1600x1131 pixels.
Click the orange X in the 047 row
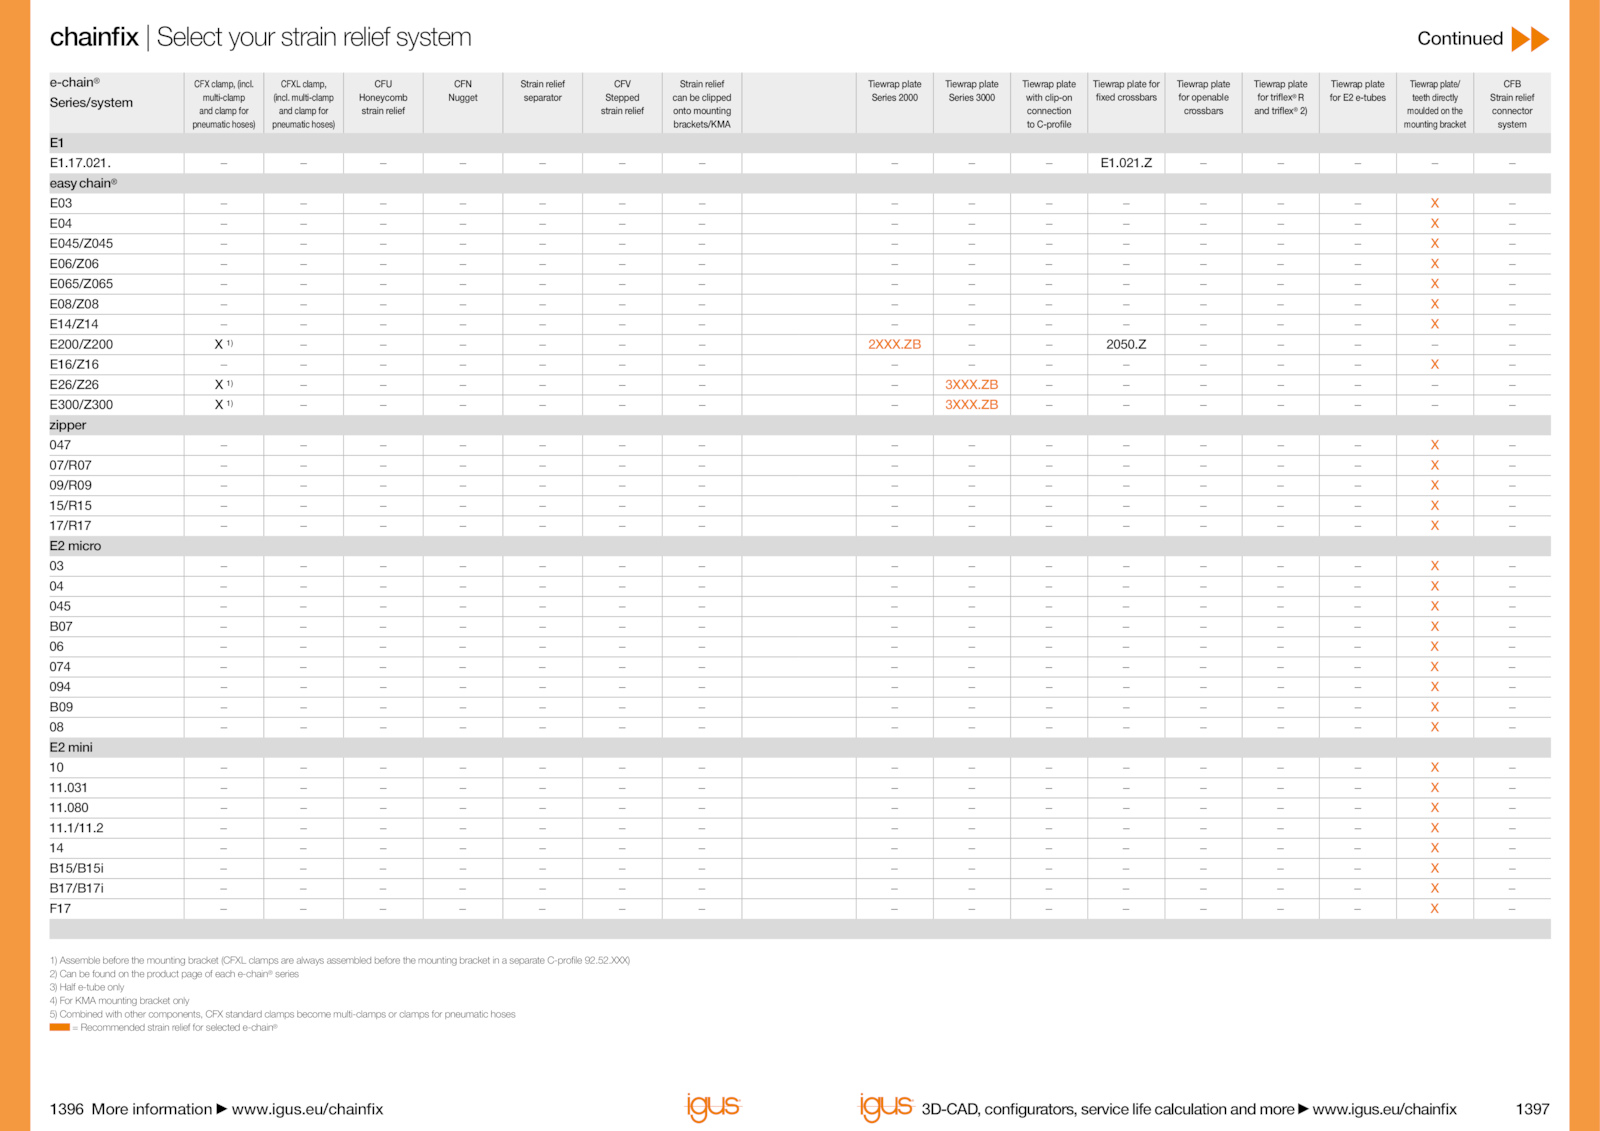1434,445
